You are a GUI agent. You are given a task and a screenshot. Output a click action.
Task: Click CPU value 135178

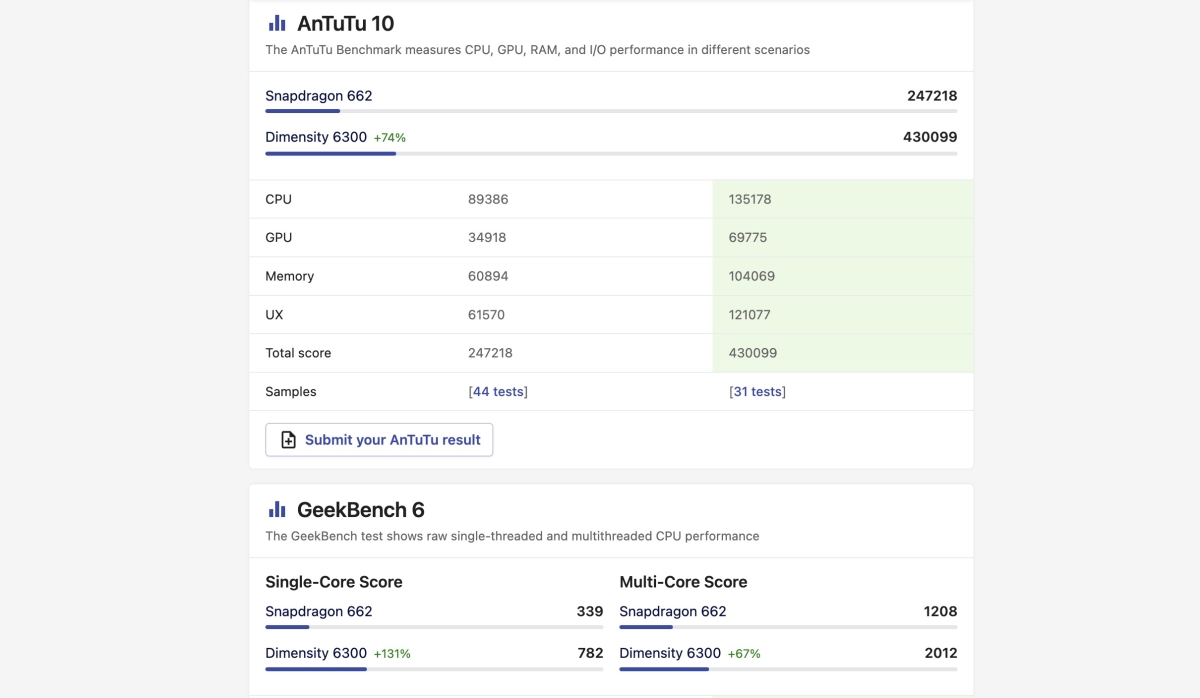coord(750,199)
